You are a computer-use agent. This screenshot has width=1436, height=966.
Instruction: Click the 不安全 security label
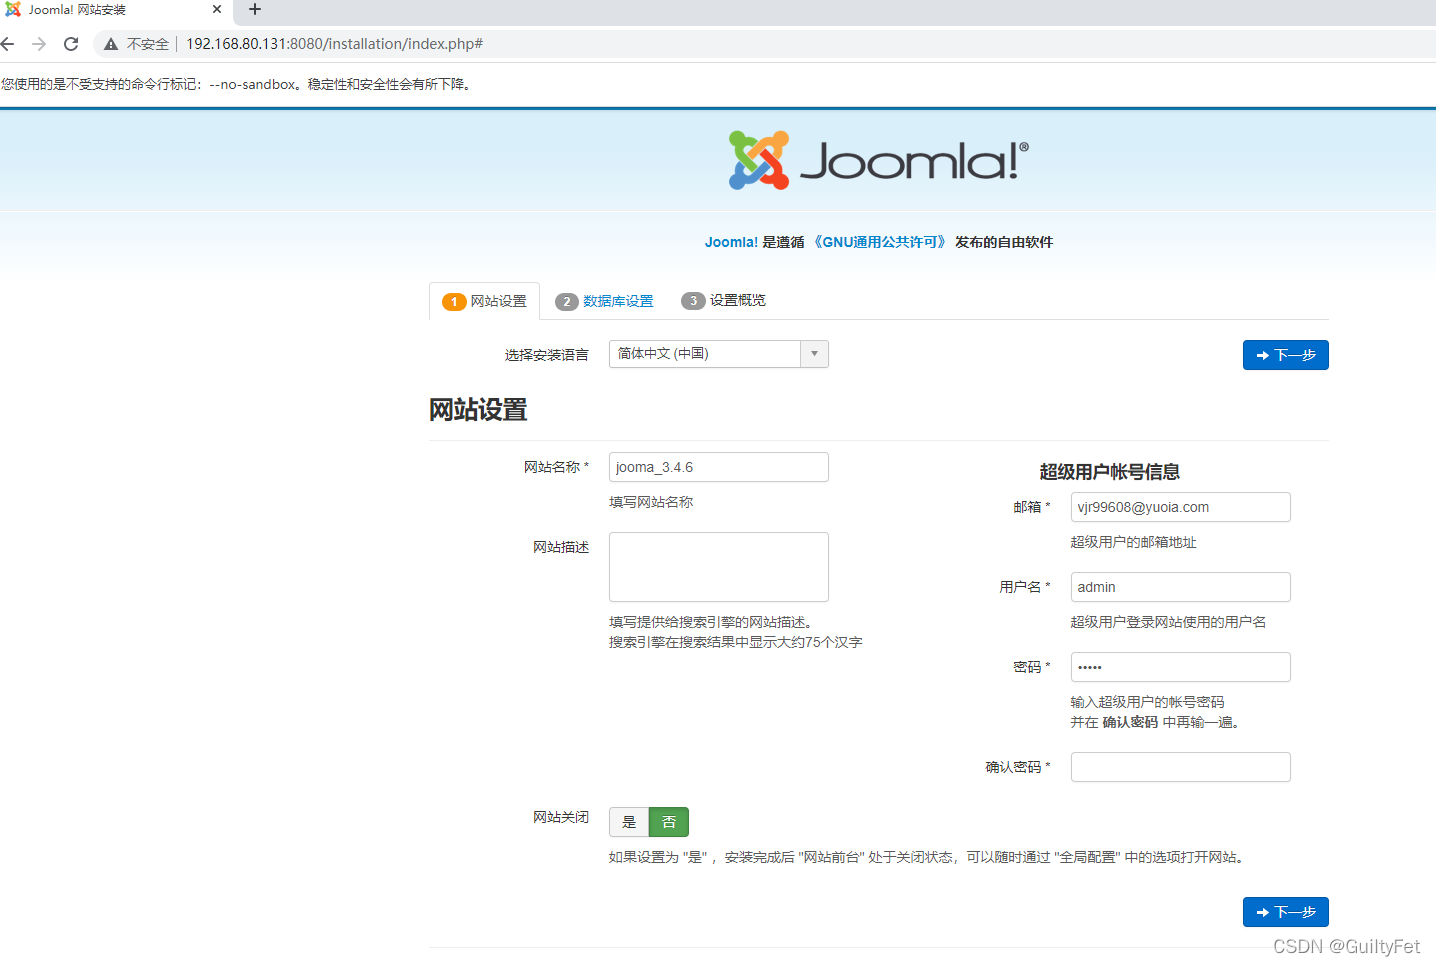(148, 44)
